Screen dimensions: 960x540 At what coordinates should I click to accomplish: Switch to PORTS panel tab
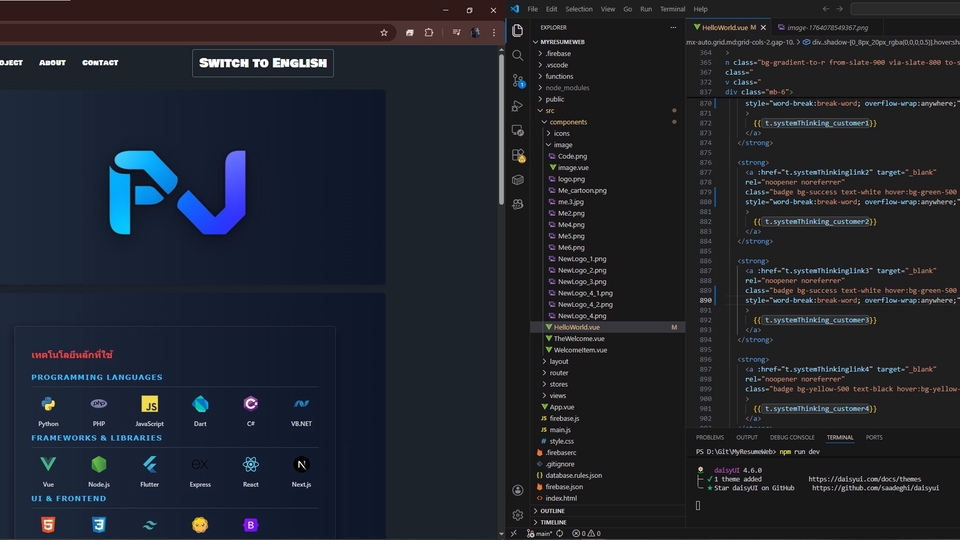tap(874, 438)
